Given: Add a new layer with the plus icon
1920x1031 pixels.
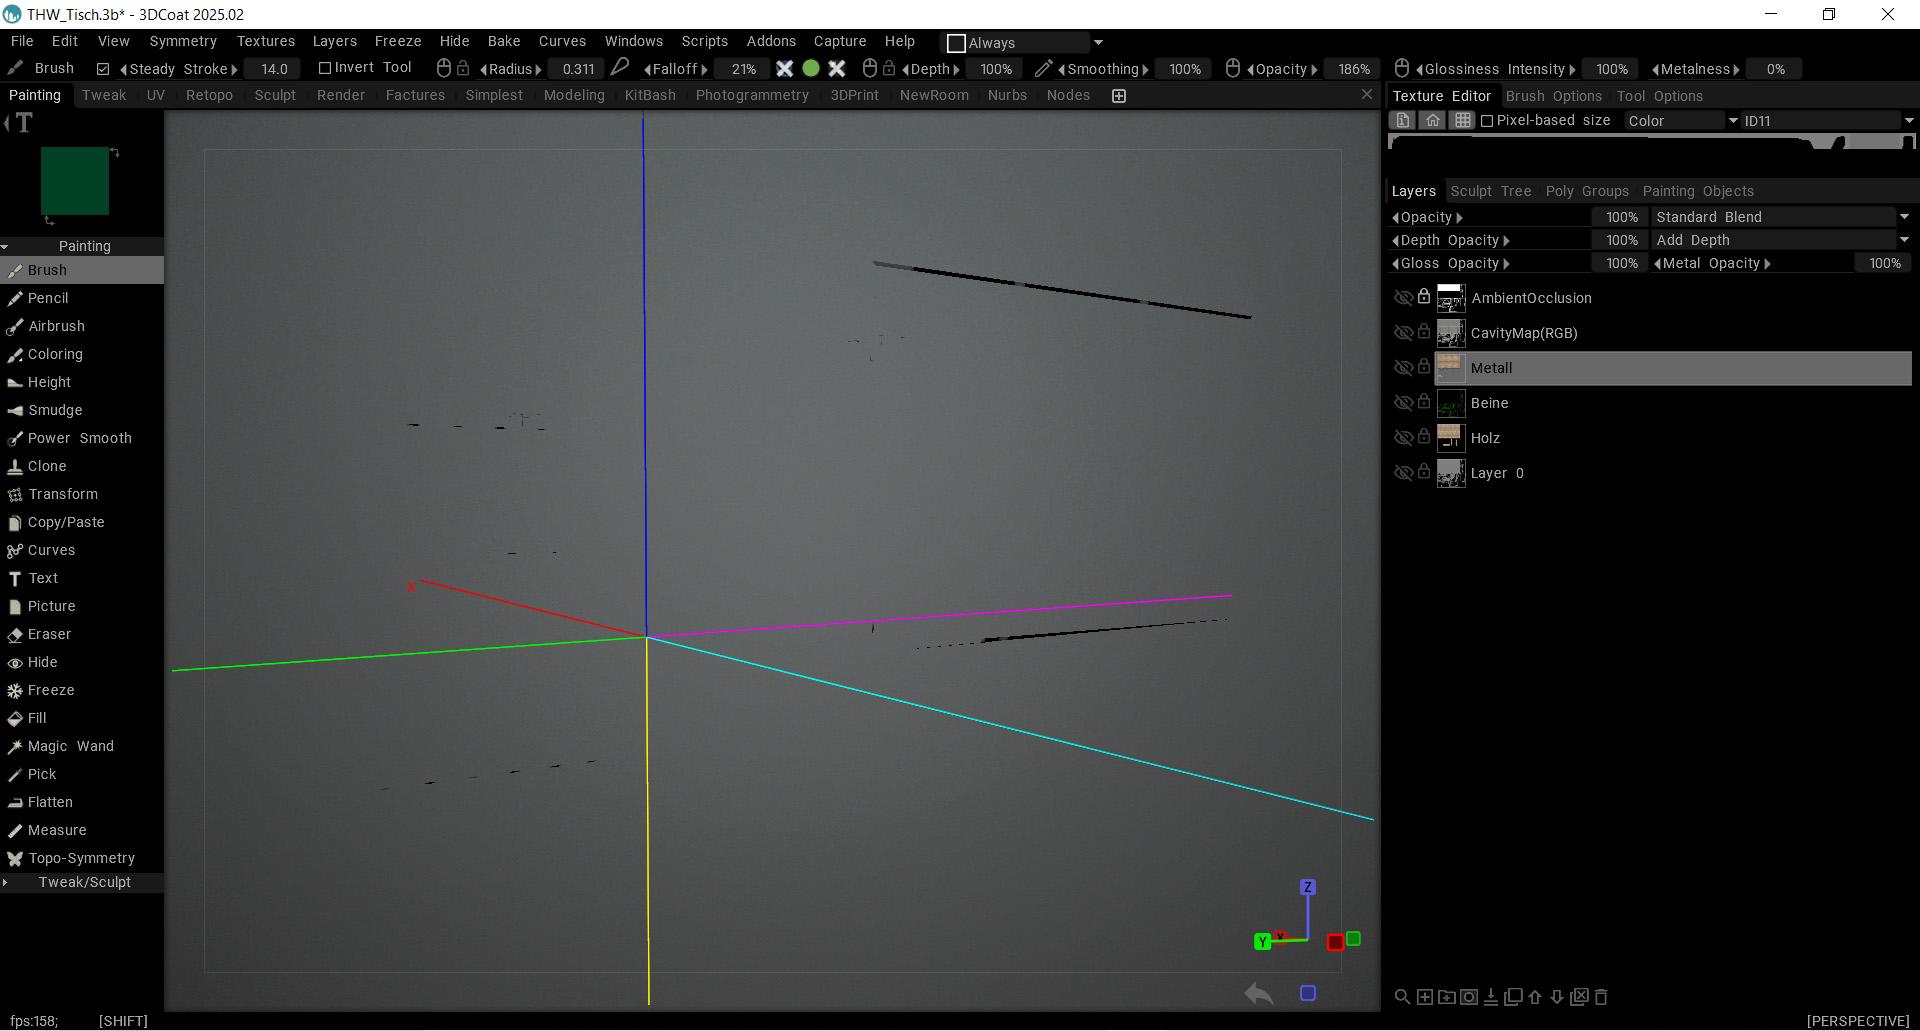Looking at the screenshot, I should pos(1425,997).
